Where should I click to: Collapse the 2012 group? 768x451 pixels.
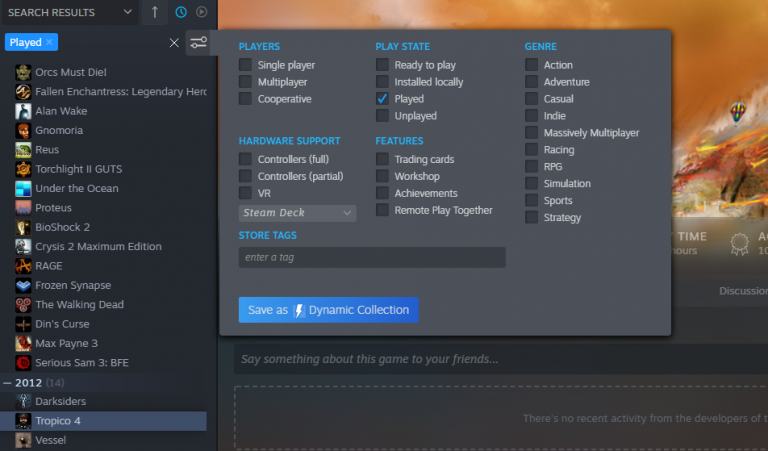click(x=7, y=383)
